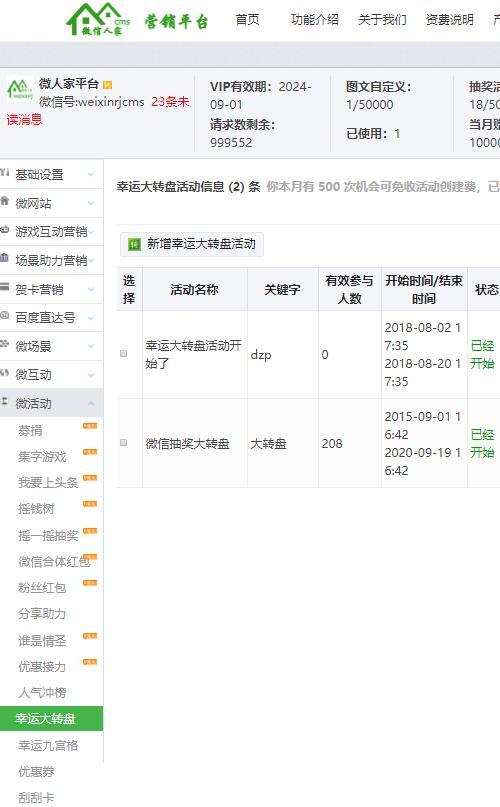Open 关于我们 in the top navigation
This screenshot has height=807, width=500.
382,20
